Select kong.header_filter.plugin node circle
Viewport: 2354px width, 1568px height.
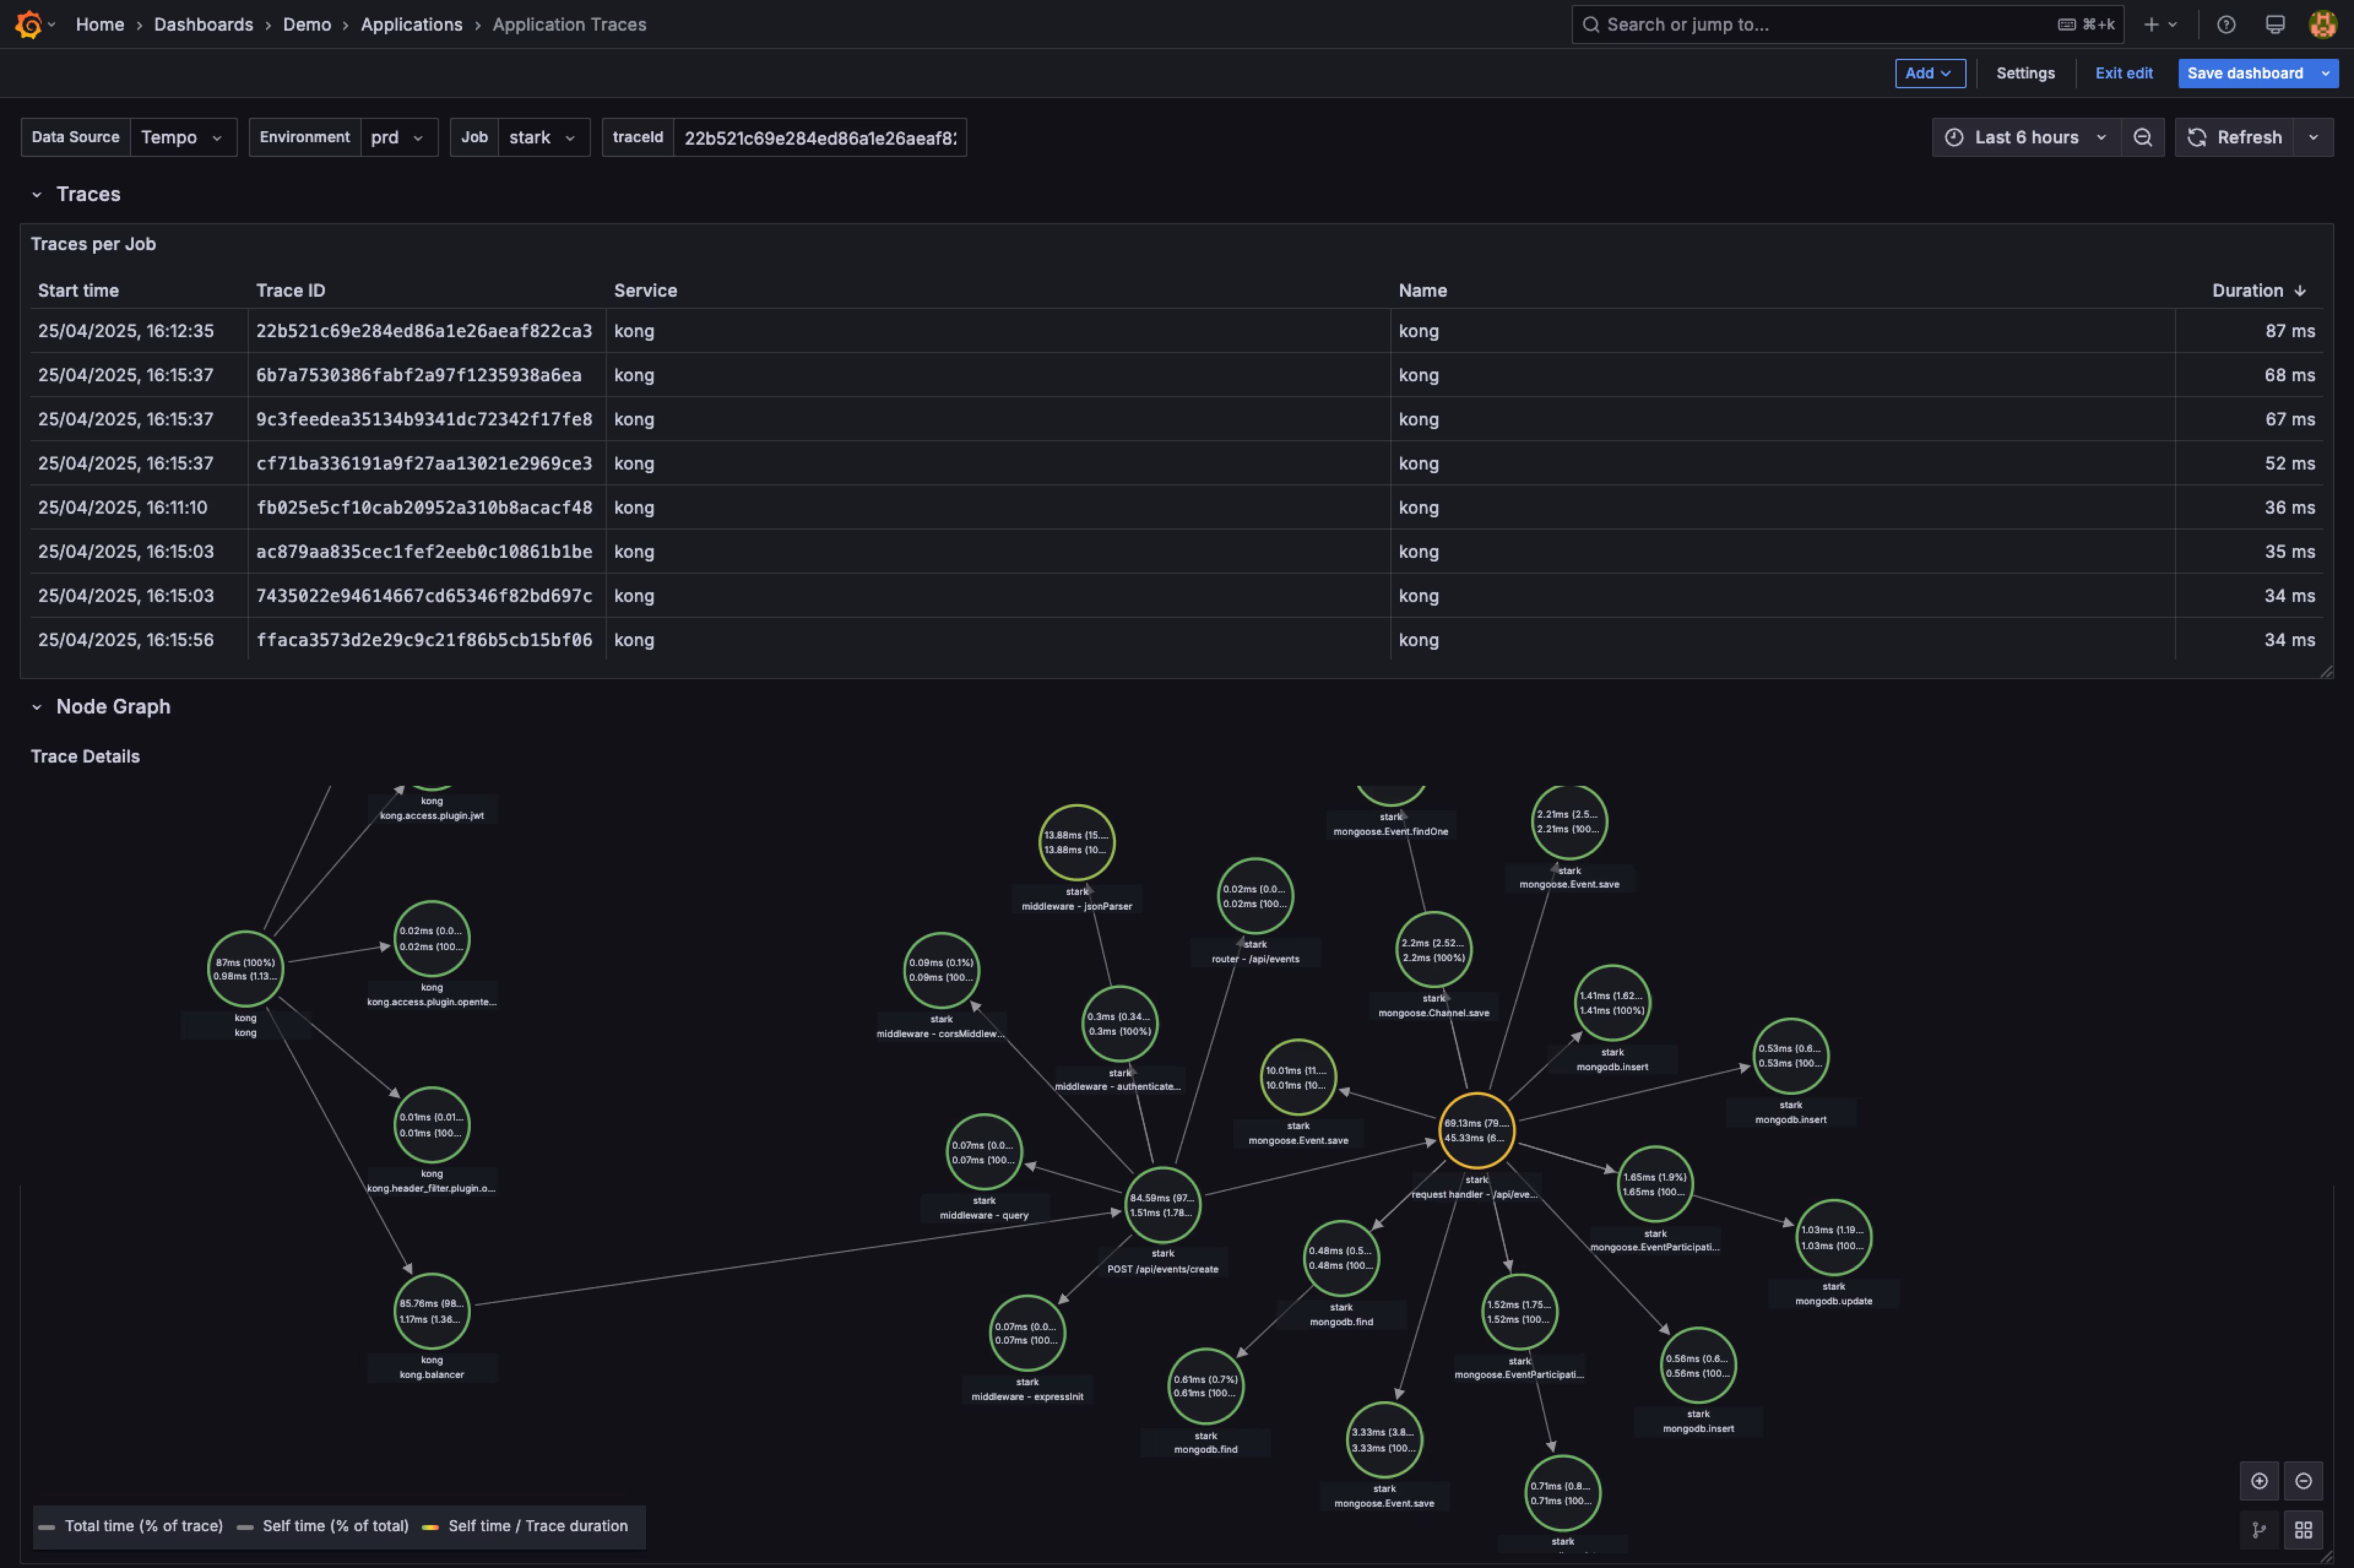coord(431,1125)
